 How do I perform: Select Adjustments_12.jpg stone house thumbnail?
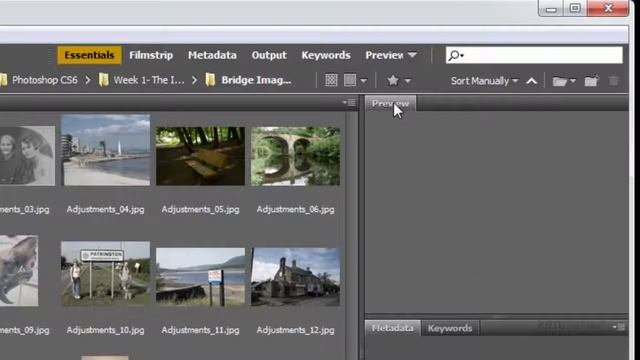[x=296, y=277]
